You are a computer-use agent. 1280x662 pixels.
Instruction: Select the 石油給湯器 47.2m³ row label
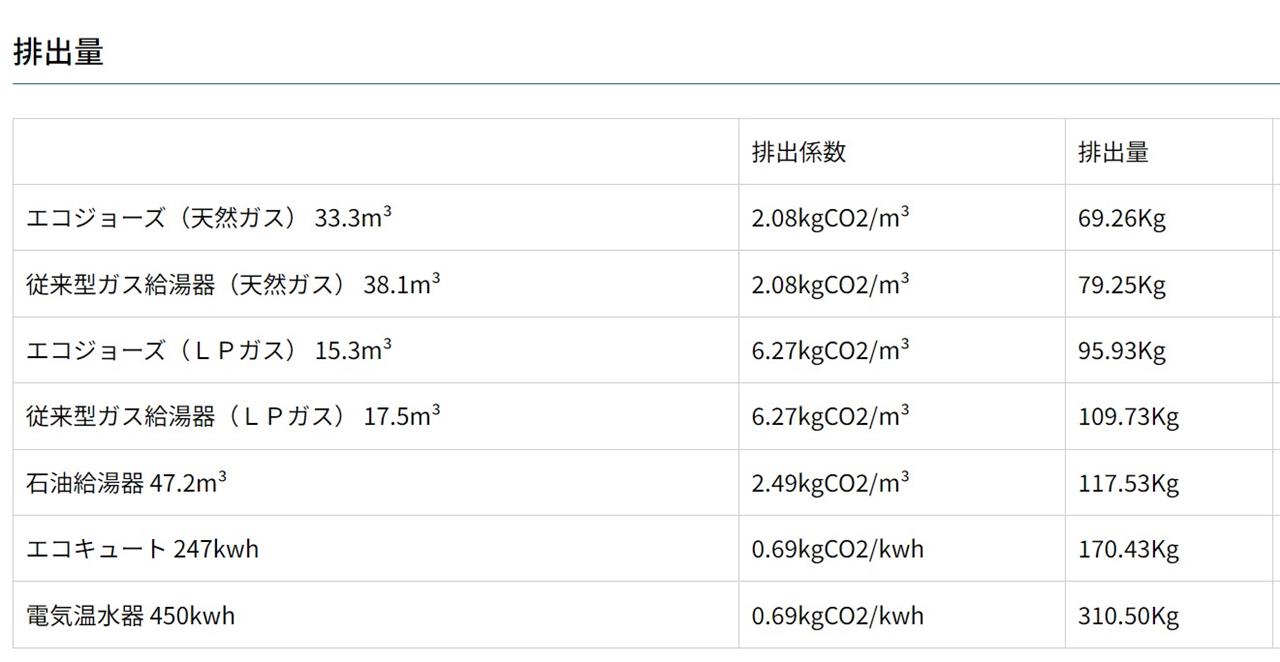126,482
